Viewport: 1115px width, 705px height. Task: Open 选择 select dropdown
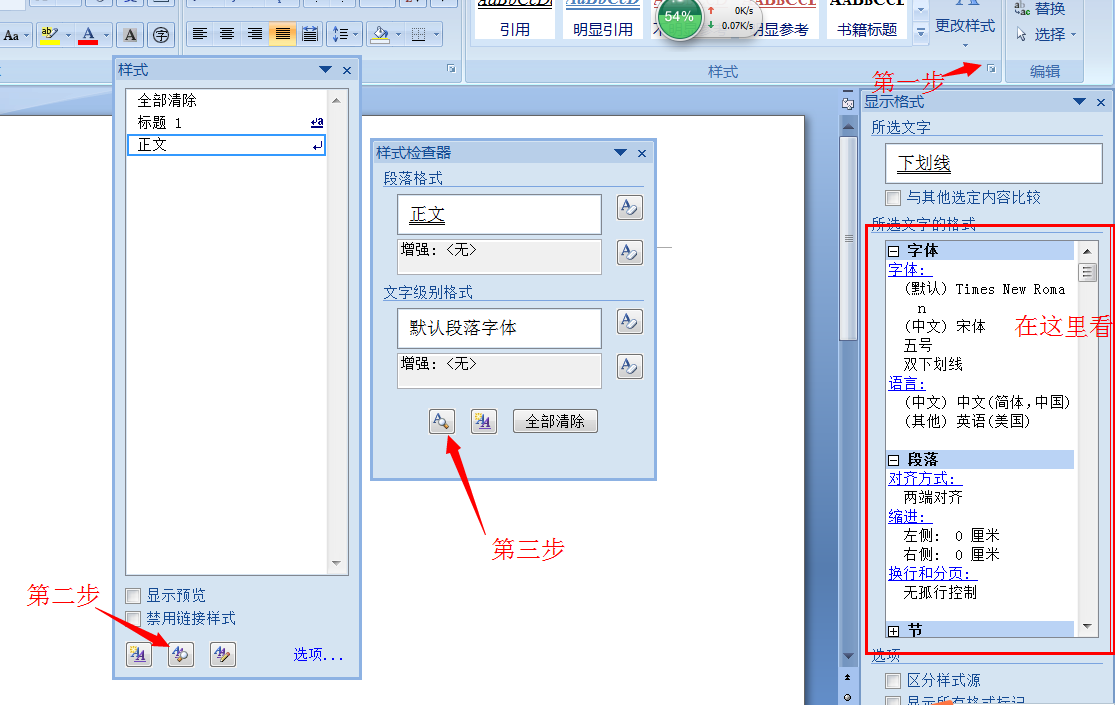pos(1045,34)
